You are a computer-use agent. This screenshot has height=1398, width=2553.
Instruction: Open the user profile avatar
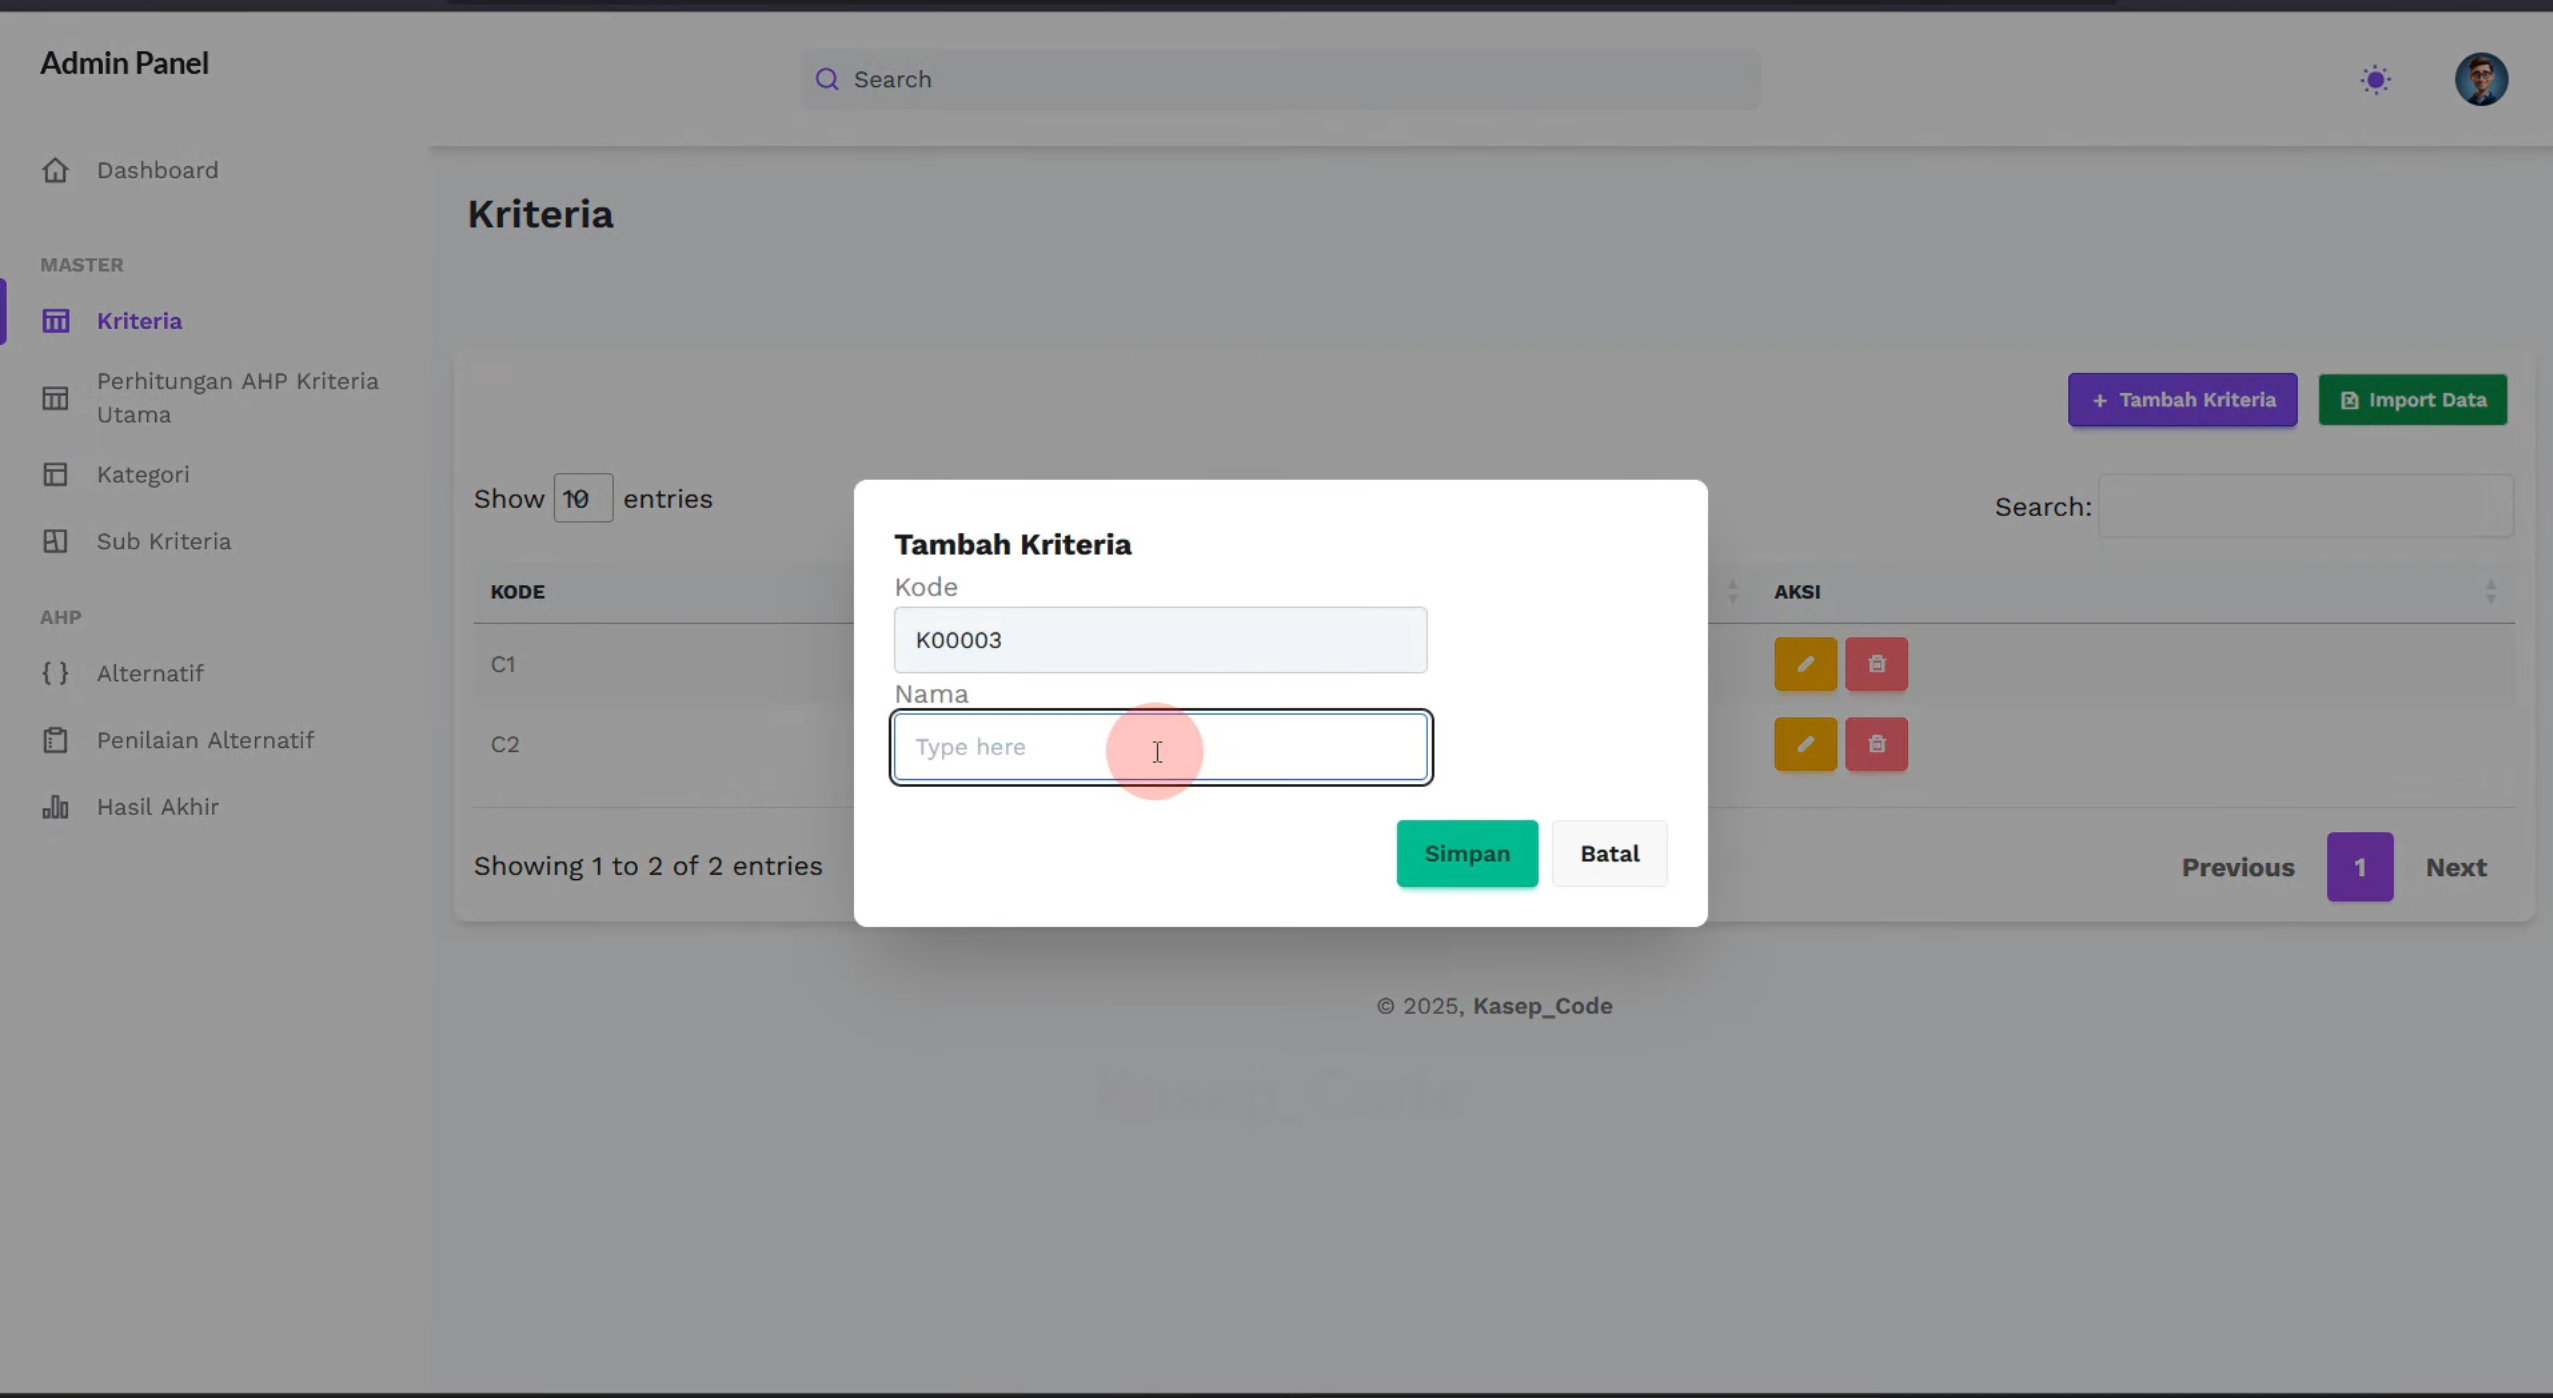click(2481, 79)
